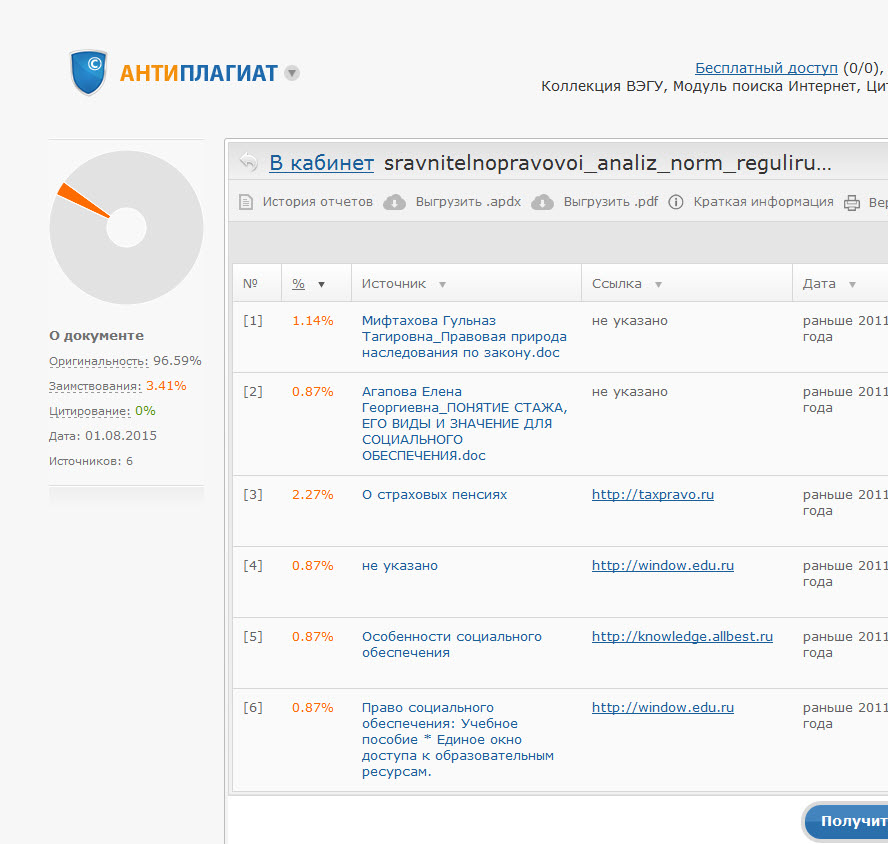This screenshot has width=888, height=844.
Task: Click the row number [2]
Action: point(253,391)
